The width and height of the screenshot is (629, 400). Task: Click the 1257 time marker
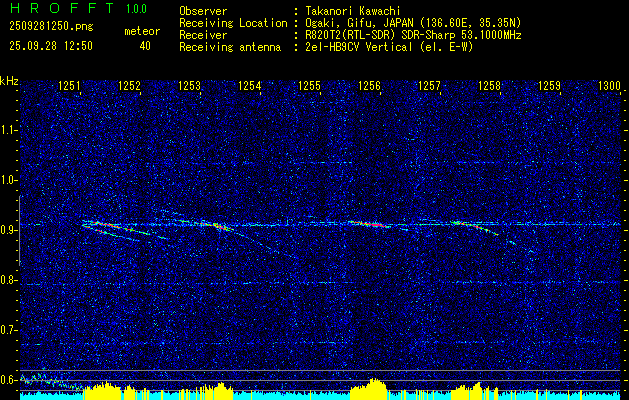coord(429,86)
